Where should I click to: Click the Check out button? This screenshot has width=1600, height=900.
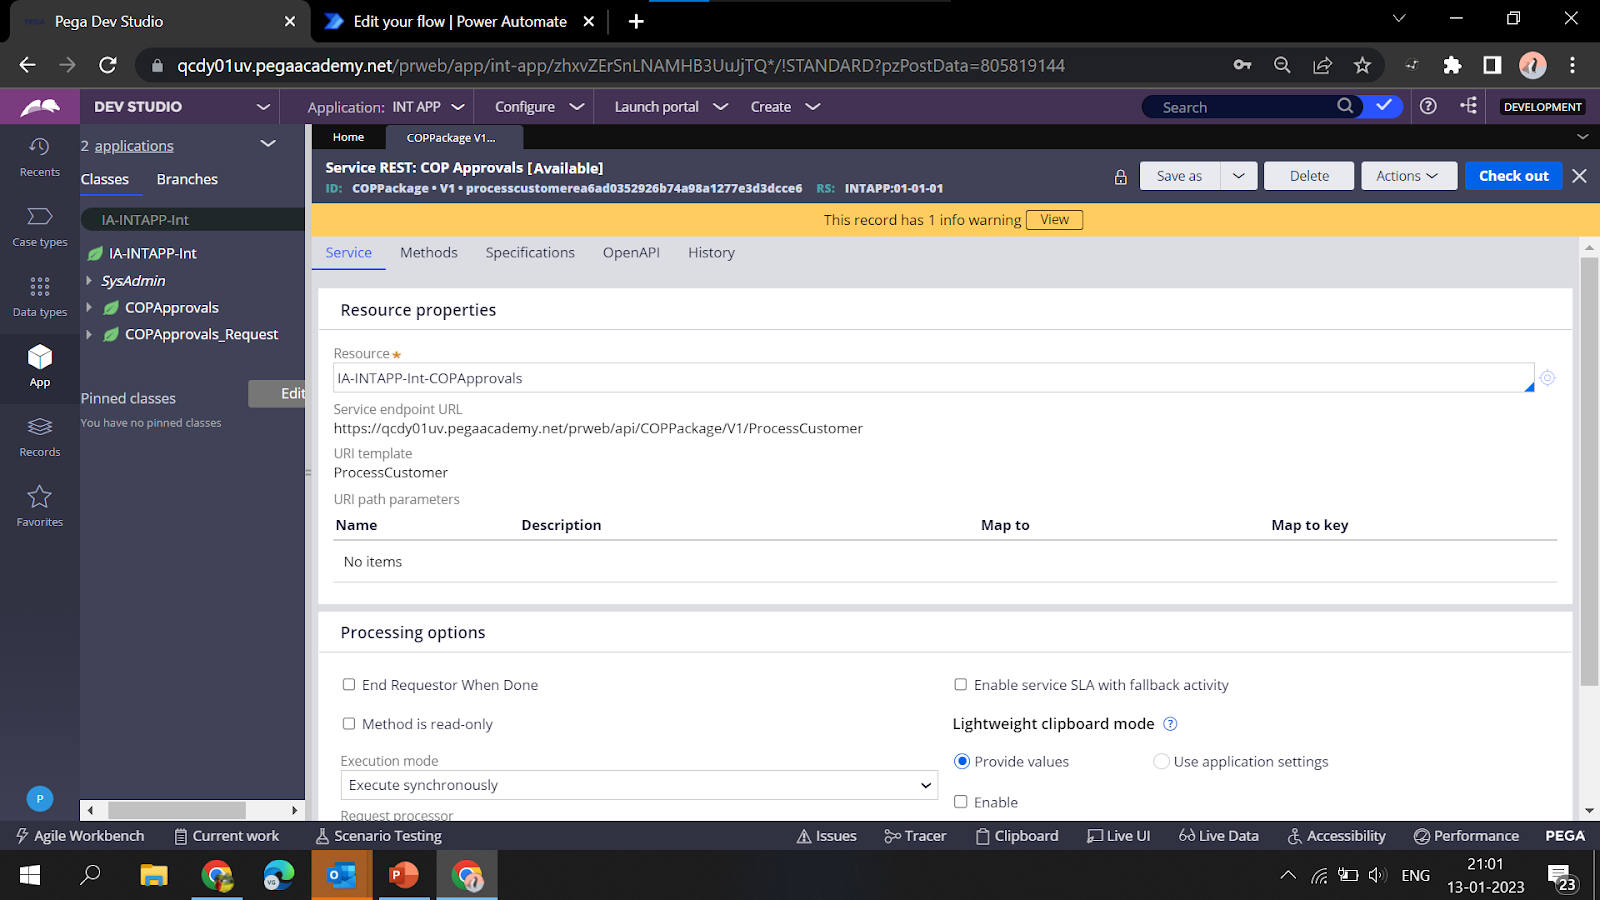pos(1513,176)
